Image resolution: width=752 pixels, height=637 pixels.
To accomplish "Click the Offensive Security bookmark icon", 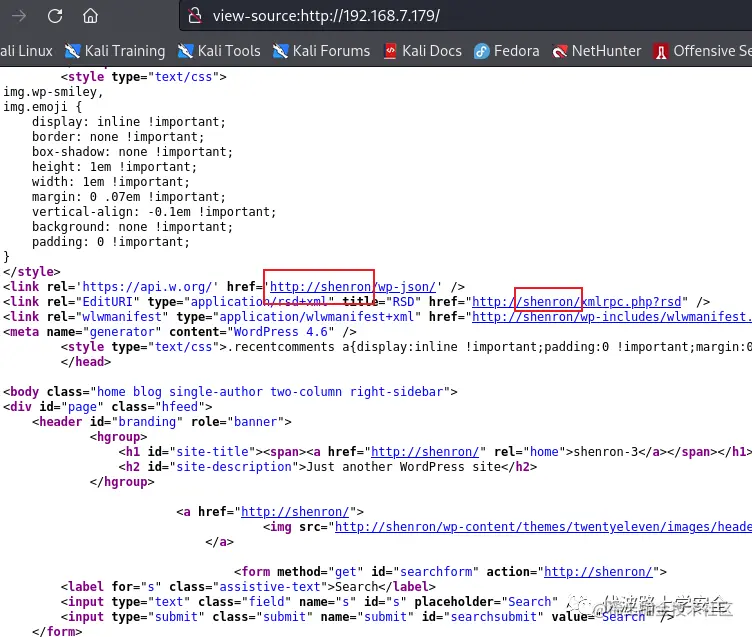I will [x=661, y=51].
